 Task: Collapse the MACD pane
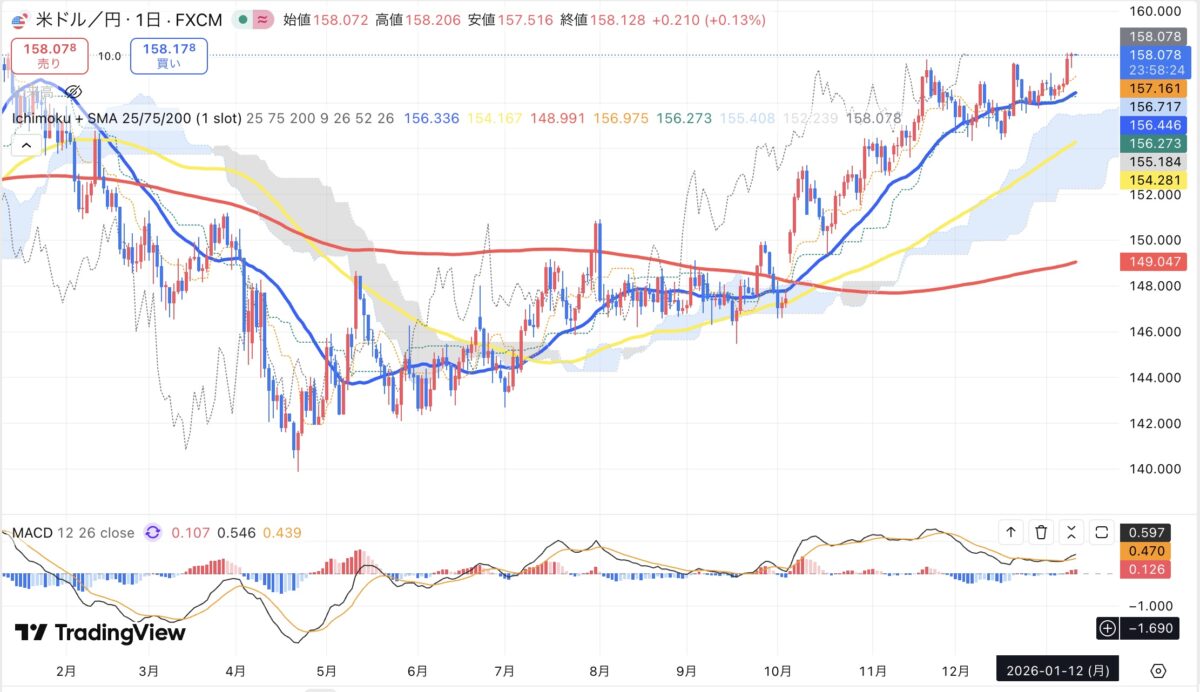1071,532
